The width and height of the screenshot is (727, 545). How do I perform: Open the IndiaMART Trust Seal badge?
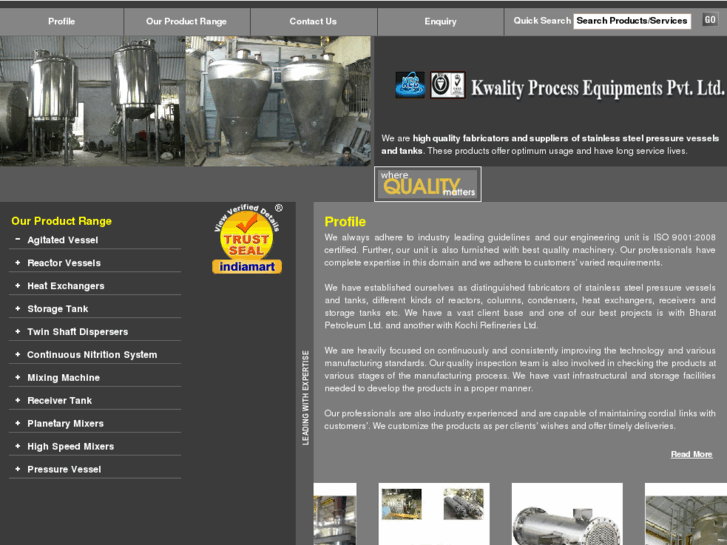(248, 239)
